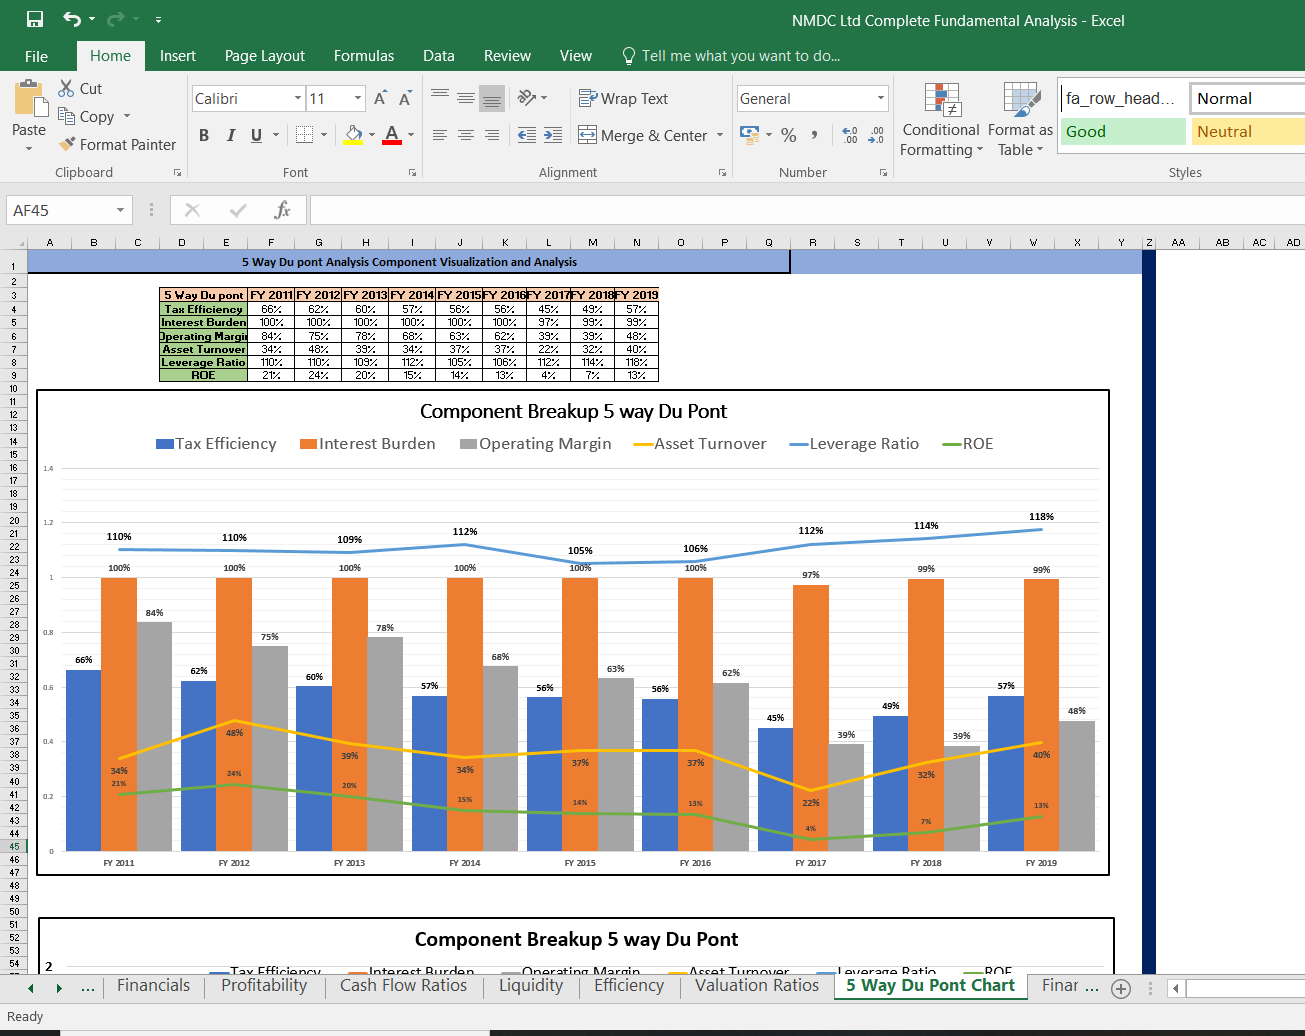Toggle underline formatting
Viewport: 1305px width, 1036px height.
(x=257, y=135)
